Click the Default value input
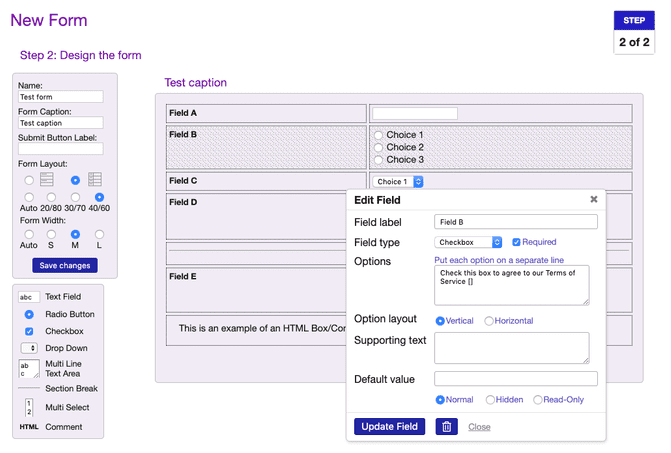 pos(516,379)
